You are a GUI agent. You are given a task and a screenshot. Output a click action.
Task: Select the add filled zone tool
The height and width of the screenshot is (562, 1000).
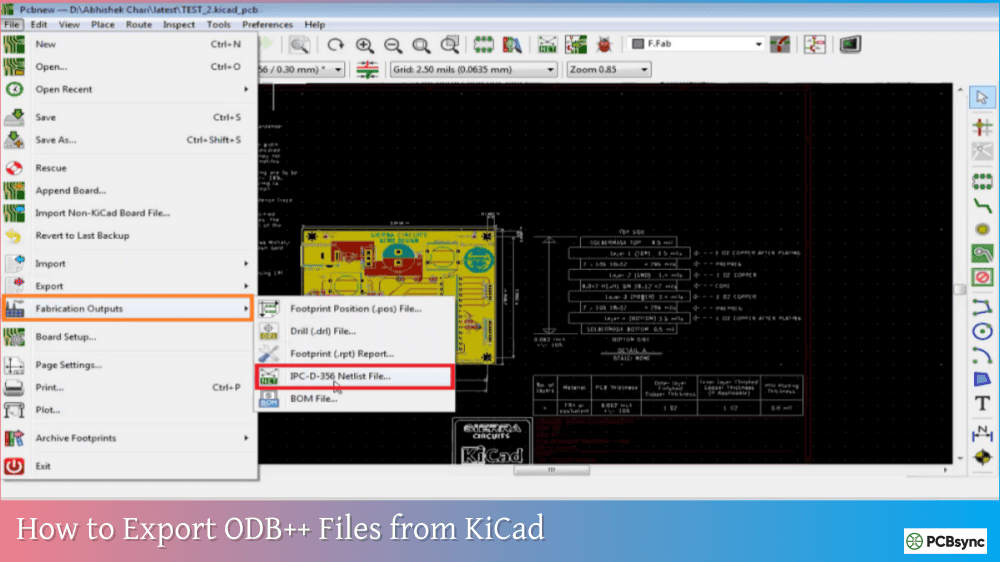coord(982,253)
